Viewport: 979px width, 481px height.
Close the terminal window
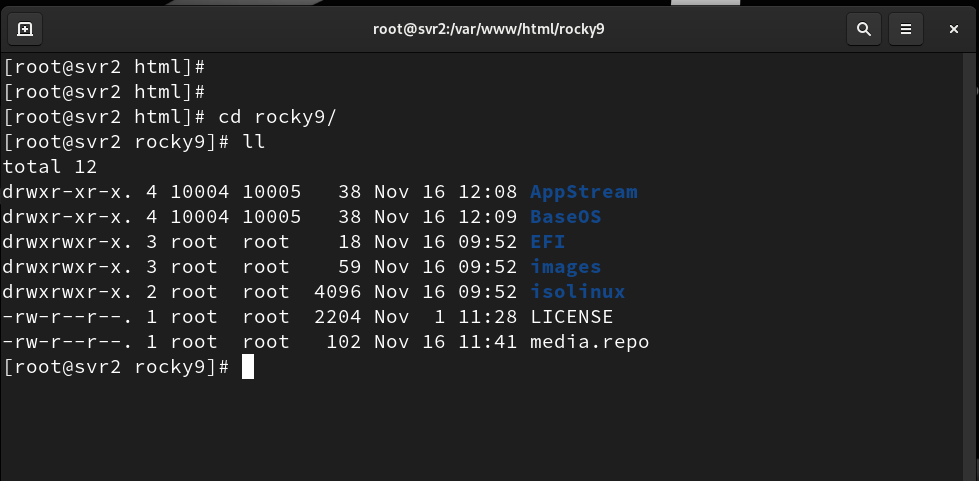[x=954, y=29]
